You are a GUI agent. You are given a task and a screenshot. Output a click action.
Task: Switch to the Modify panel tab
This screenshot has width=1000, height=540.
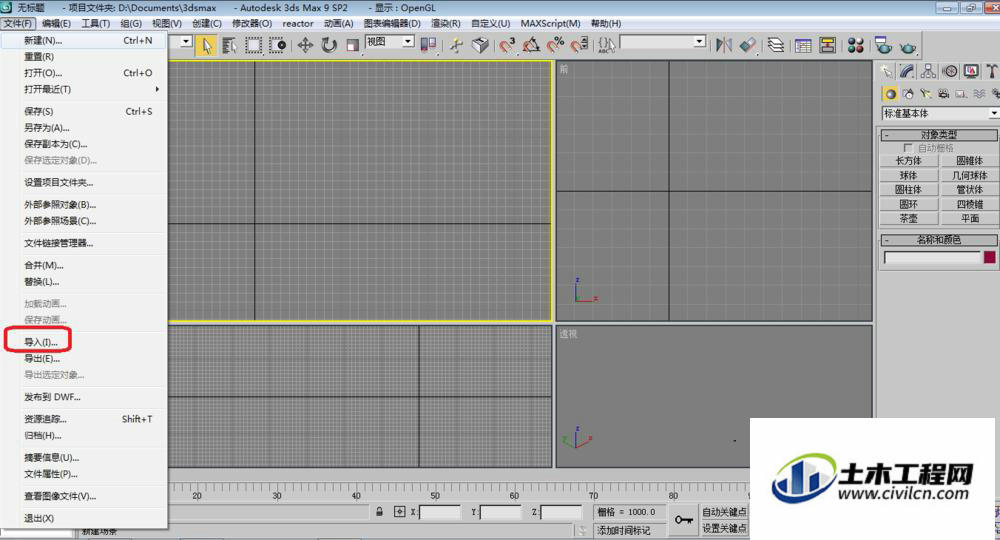tap(907, 71)
